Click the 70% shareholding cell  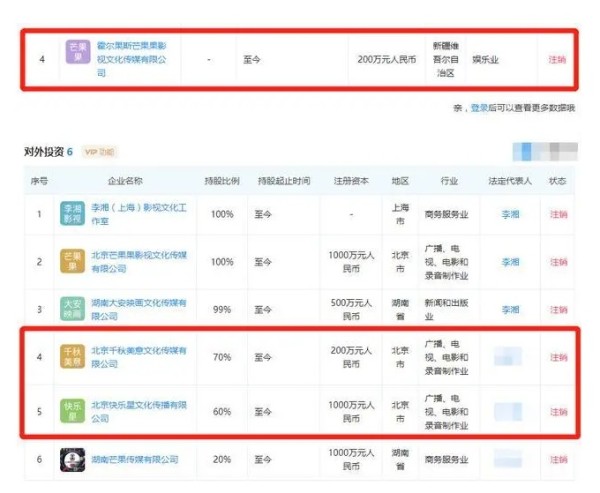222,357
